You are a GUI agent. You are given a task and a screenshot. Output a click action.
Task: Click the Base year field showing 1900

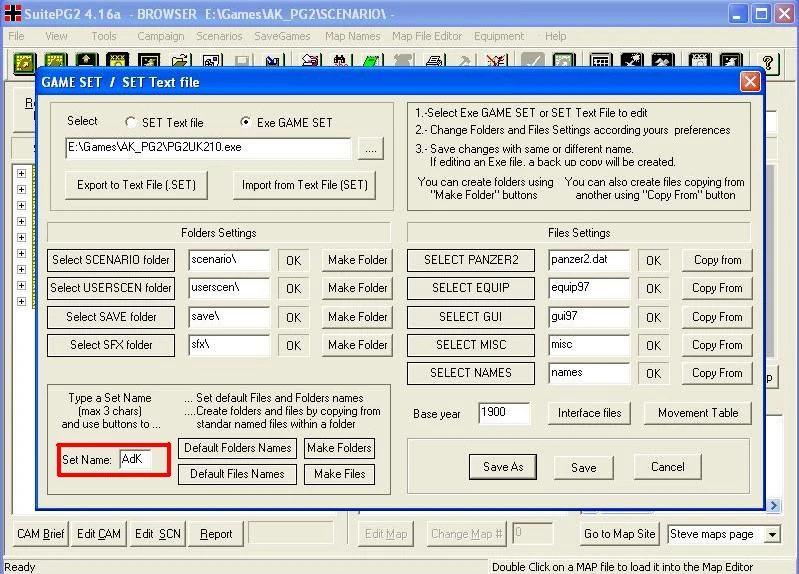pos(504,413)
